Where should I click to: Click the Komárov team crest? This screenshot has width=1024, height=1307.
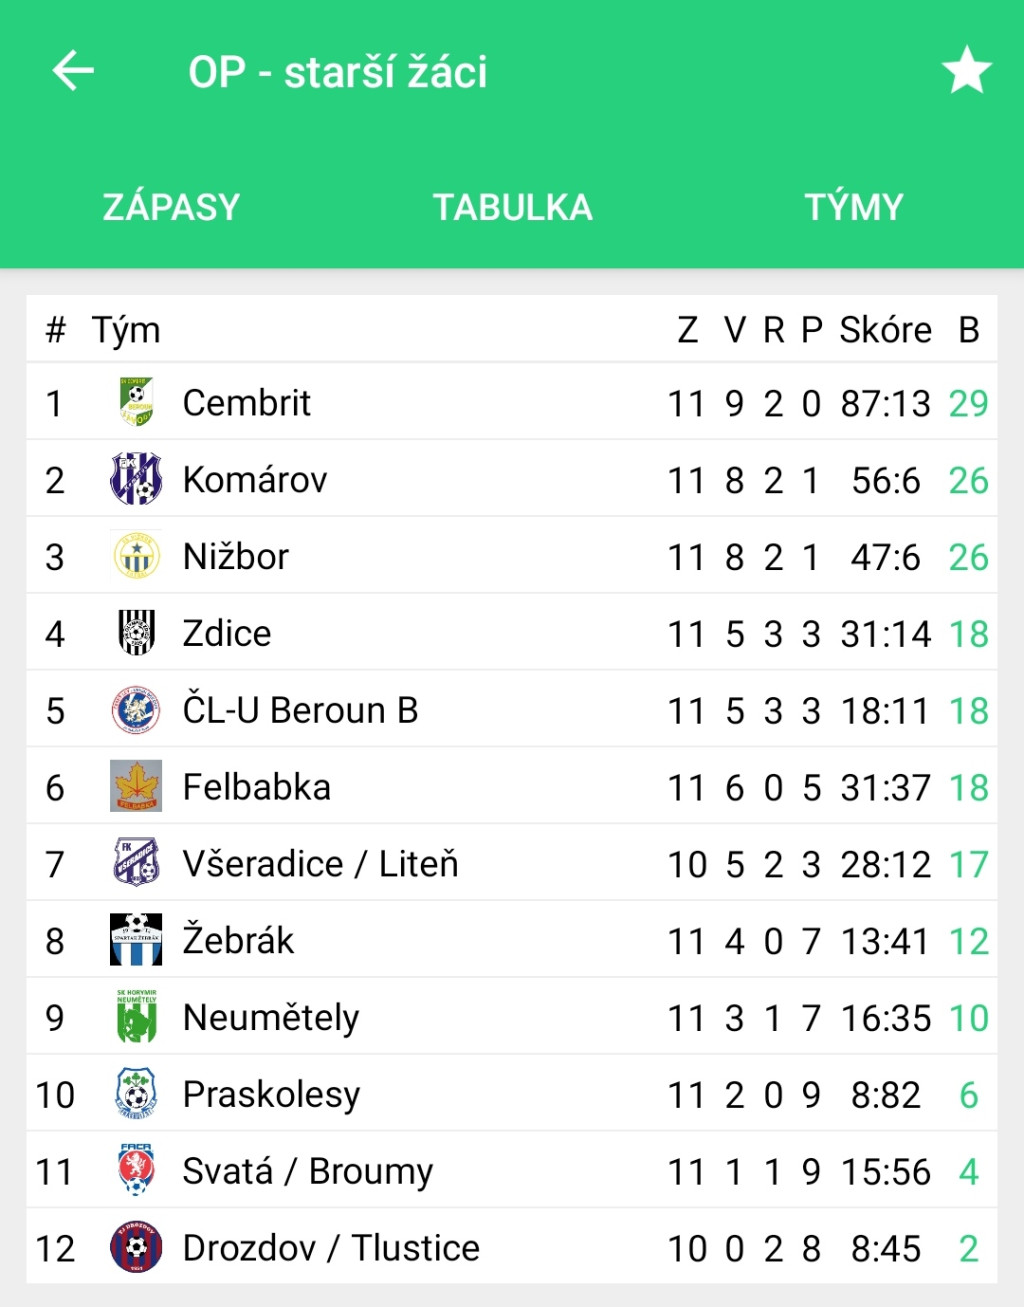[x=136, y=479]
